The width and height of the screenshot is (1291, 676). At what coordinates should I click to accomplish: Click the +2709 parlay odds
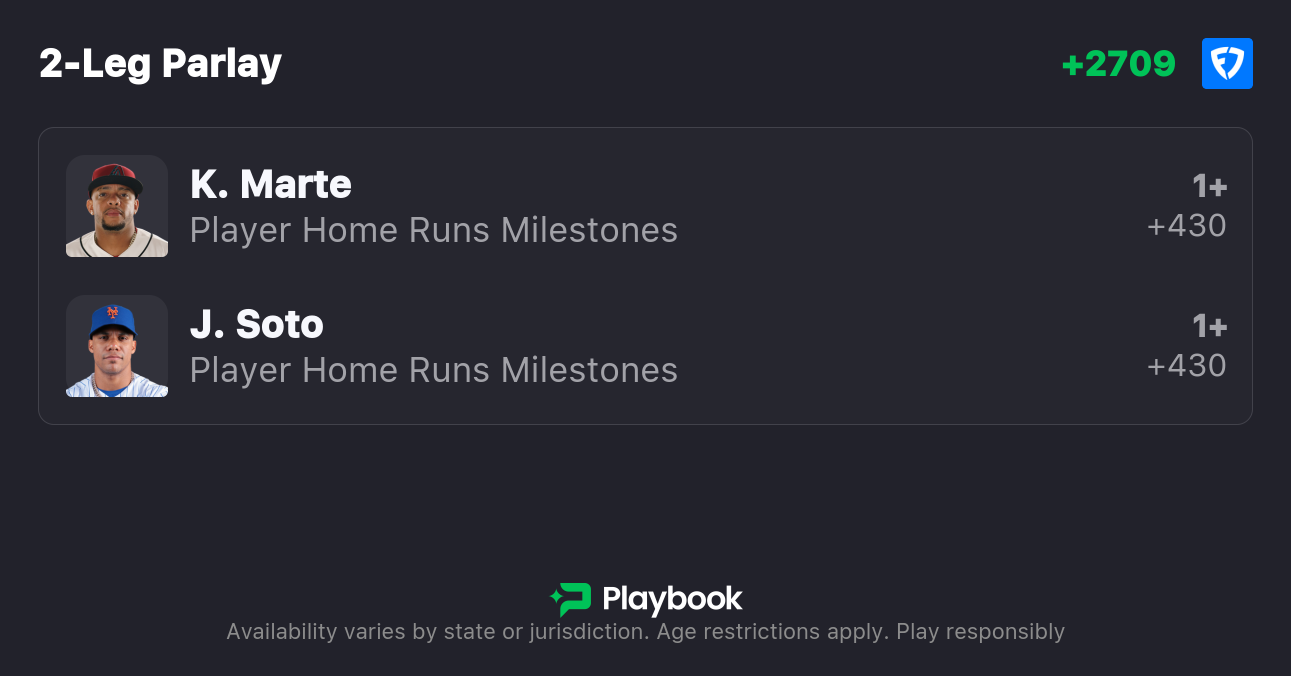coord(1118,64)
